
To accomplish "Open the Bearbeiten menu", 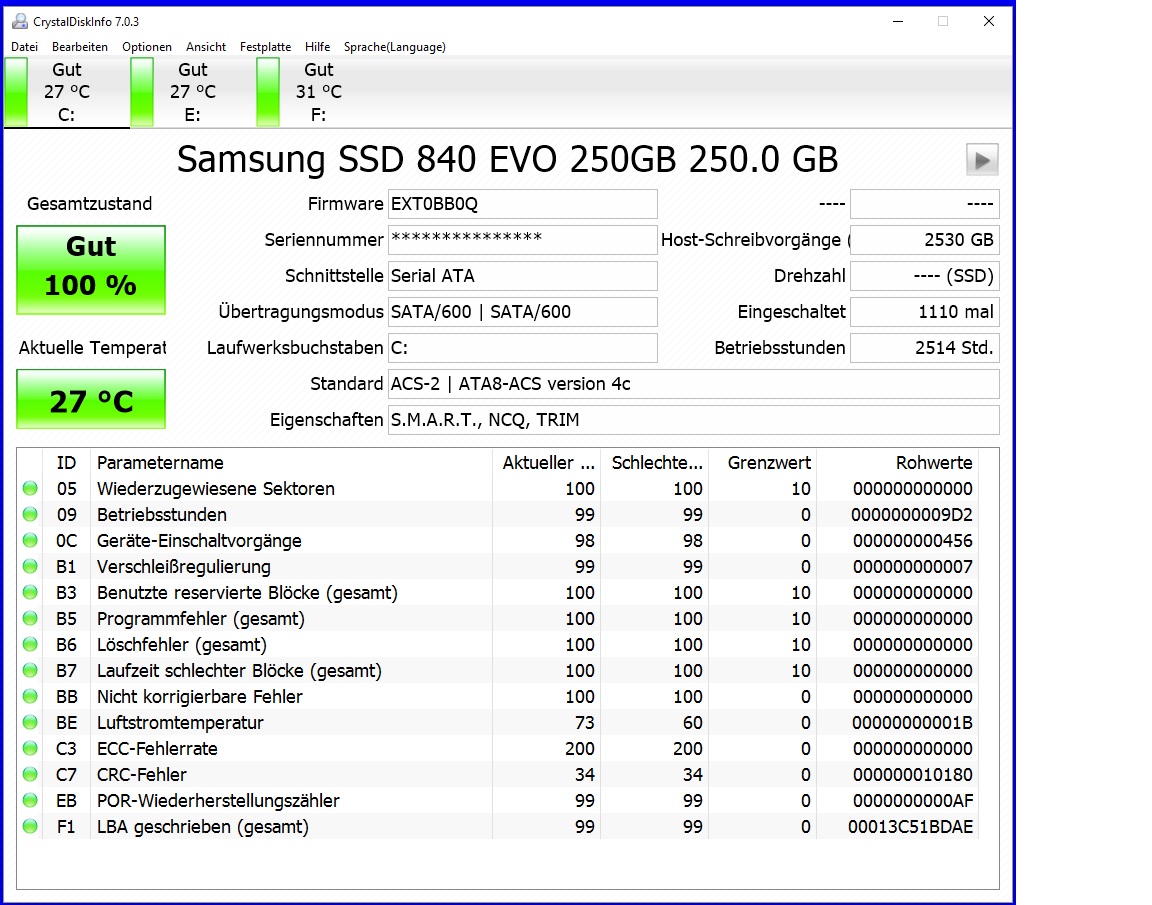I will click(79, 47).
